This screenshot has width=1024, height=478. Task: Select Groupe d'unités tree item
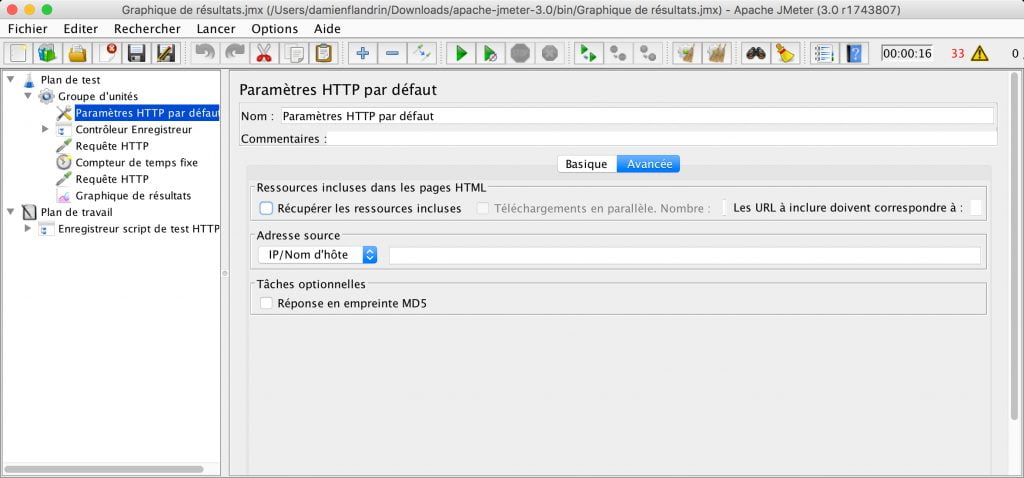pyautogui.click(x=98, y=96)
